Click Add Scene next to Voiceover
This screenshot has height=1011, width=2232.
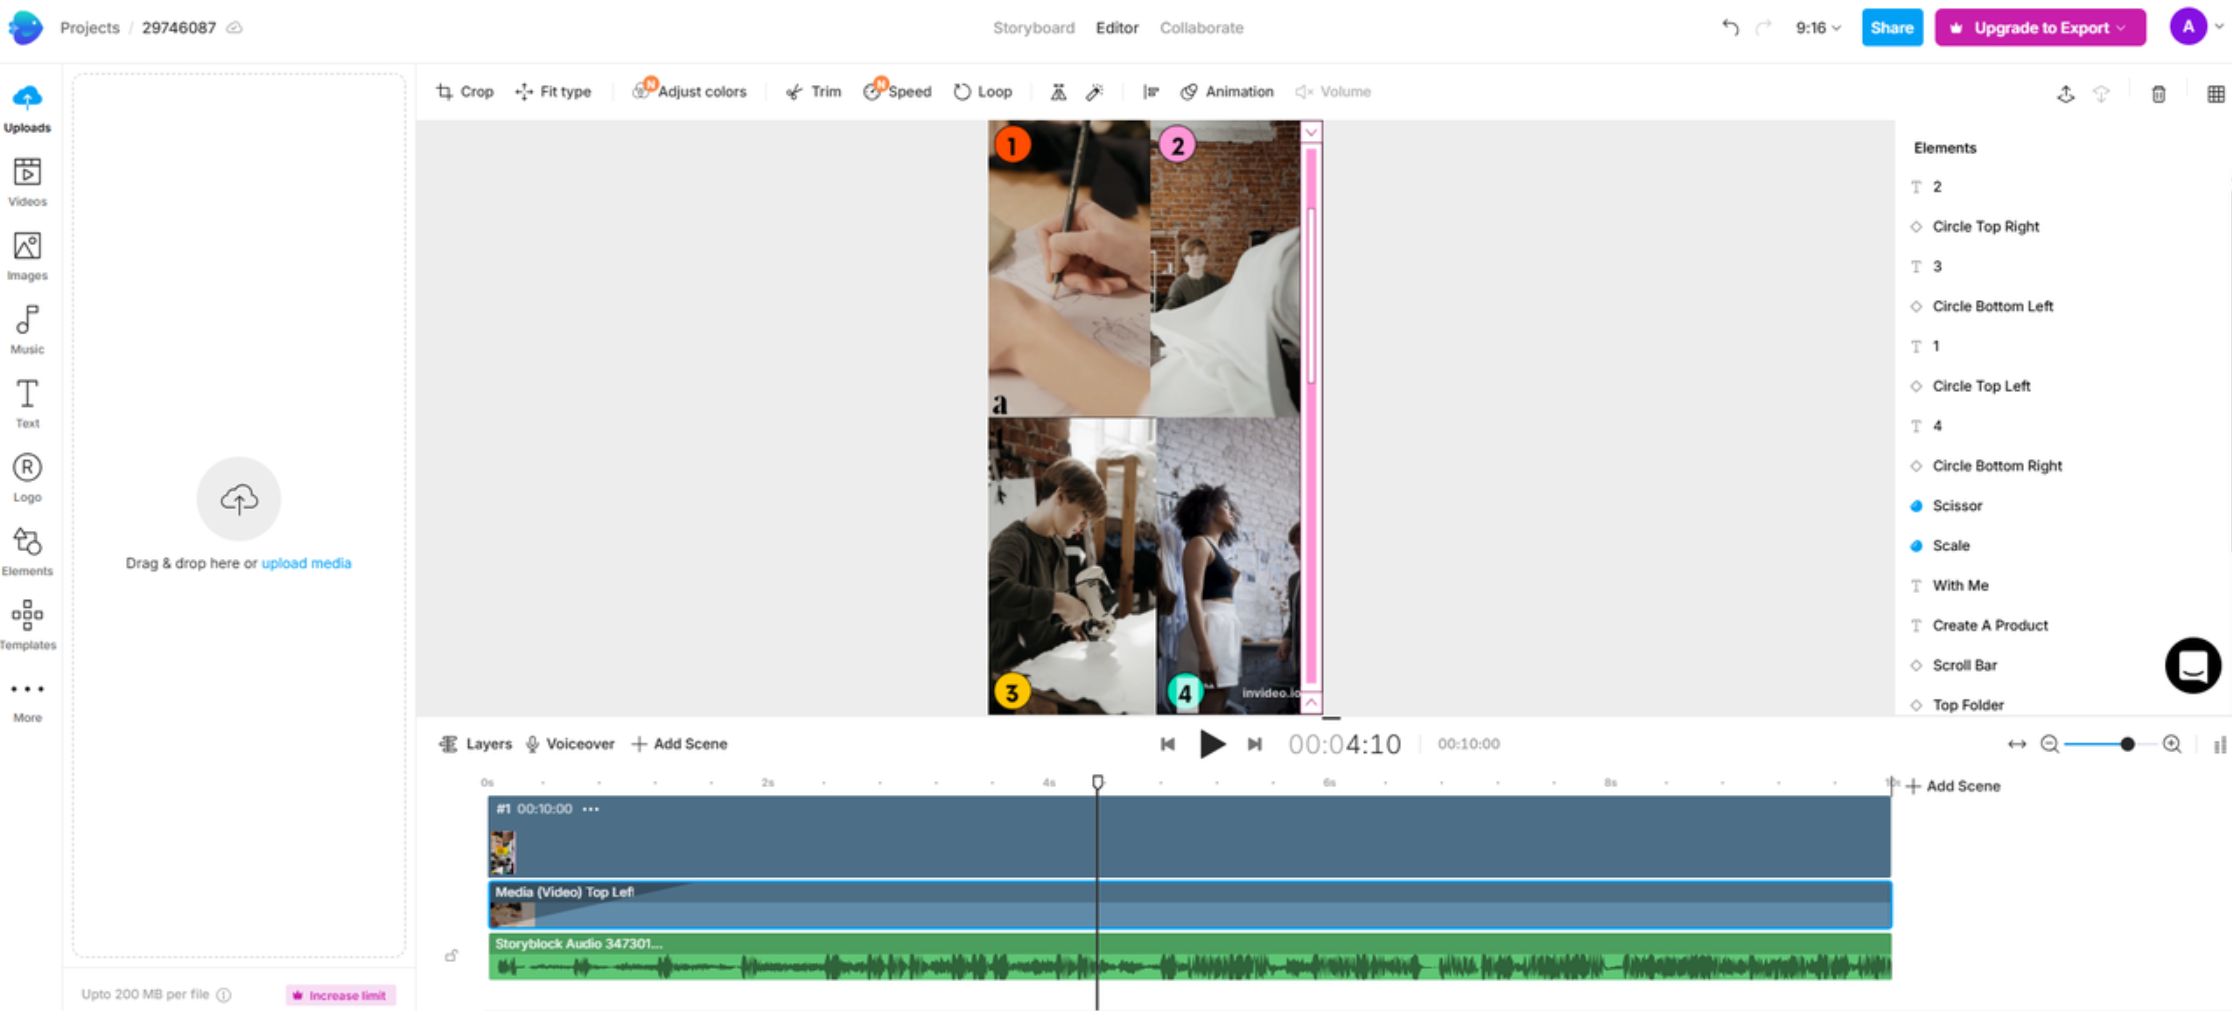[679, 744]
